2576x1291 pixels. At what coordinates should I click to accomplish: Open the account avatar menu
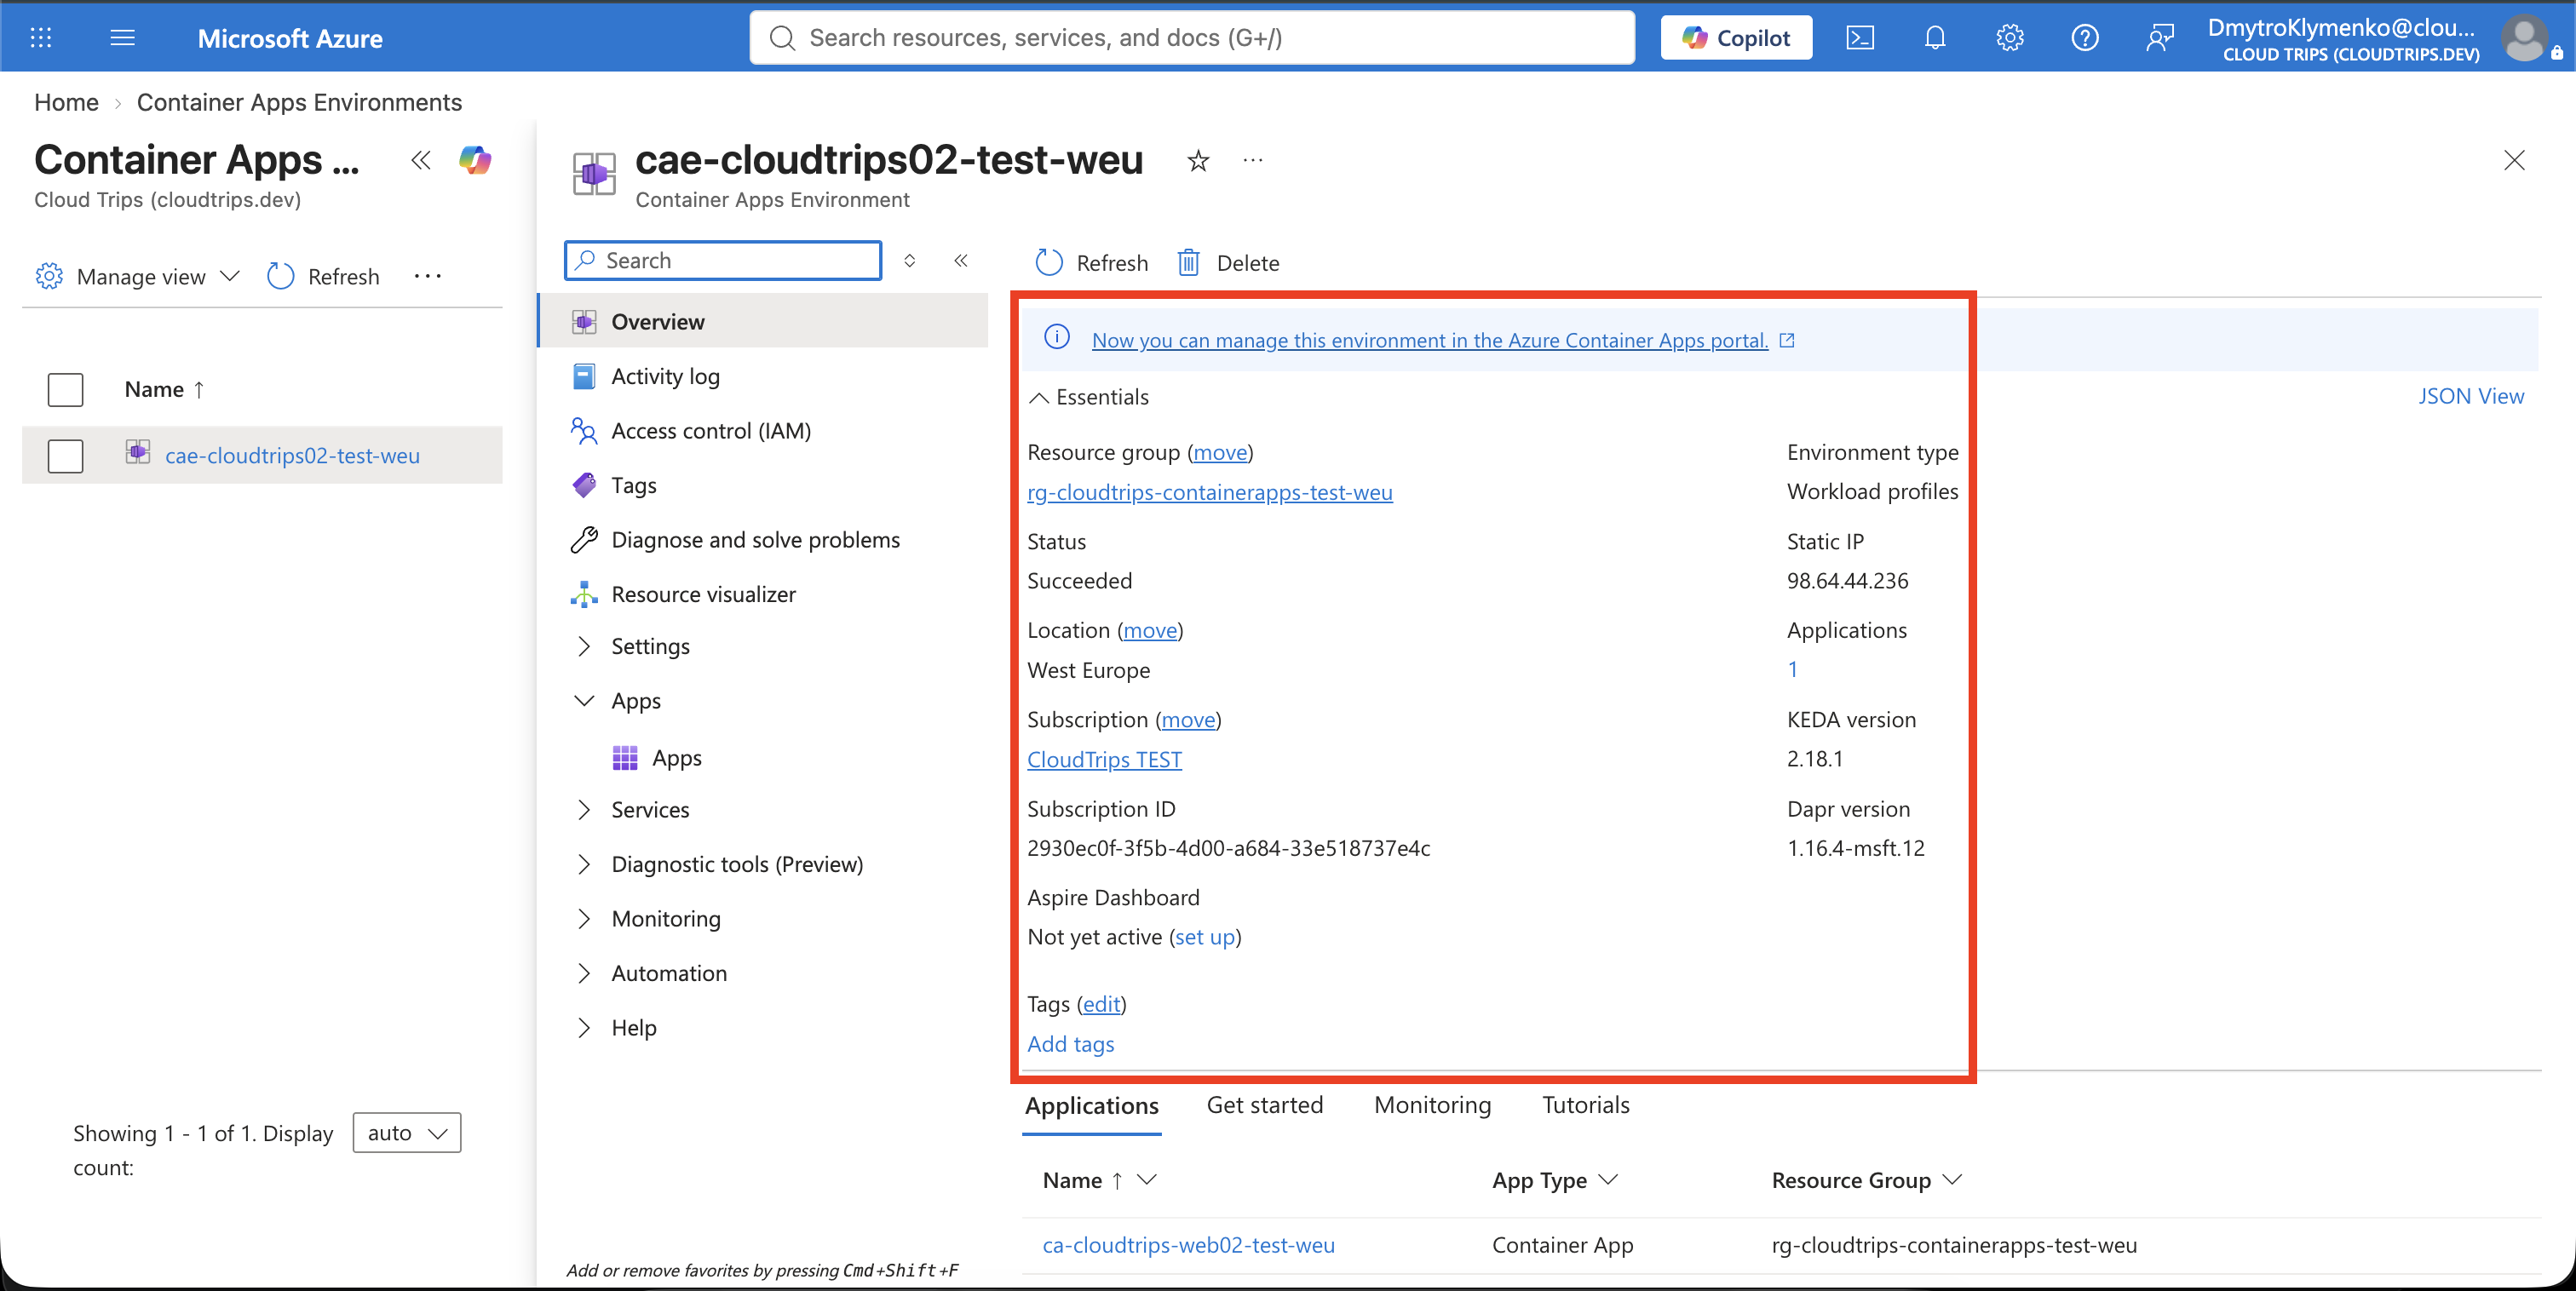(2525, 40)
